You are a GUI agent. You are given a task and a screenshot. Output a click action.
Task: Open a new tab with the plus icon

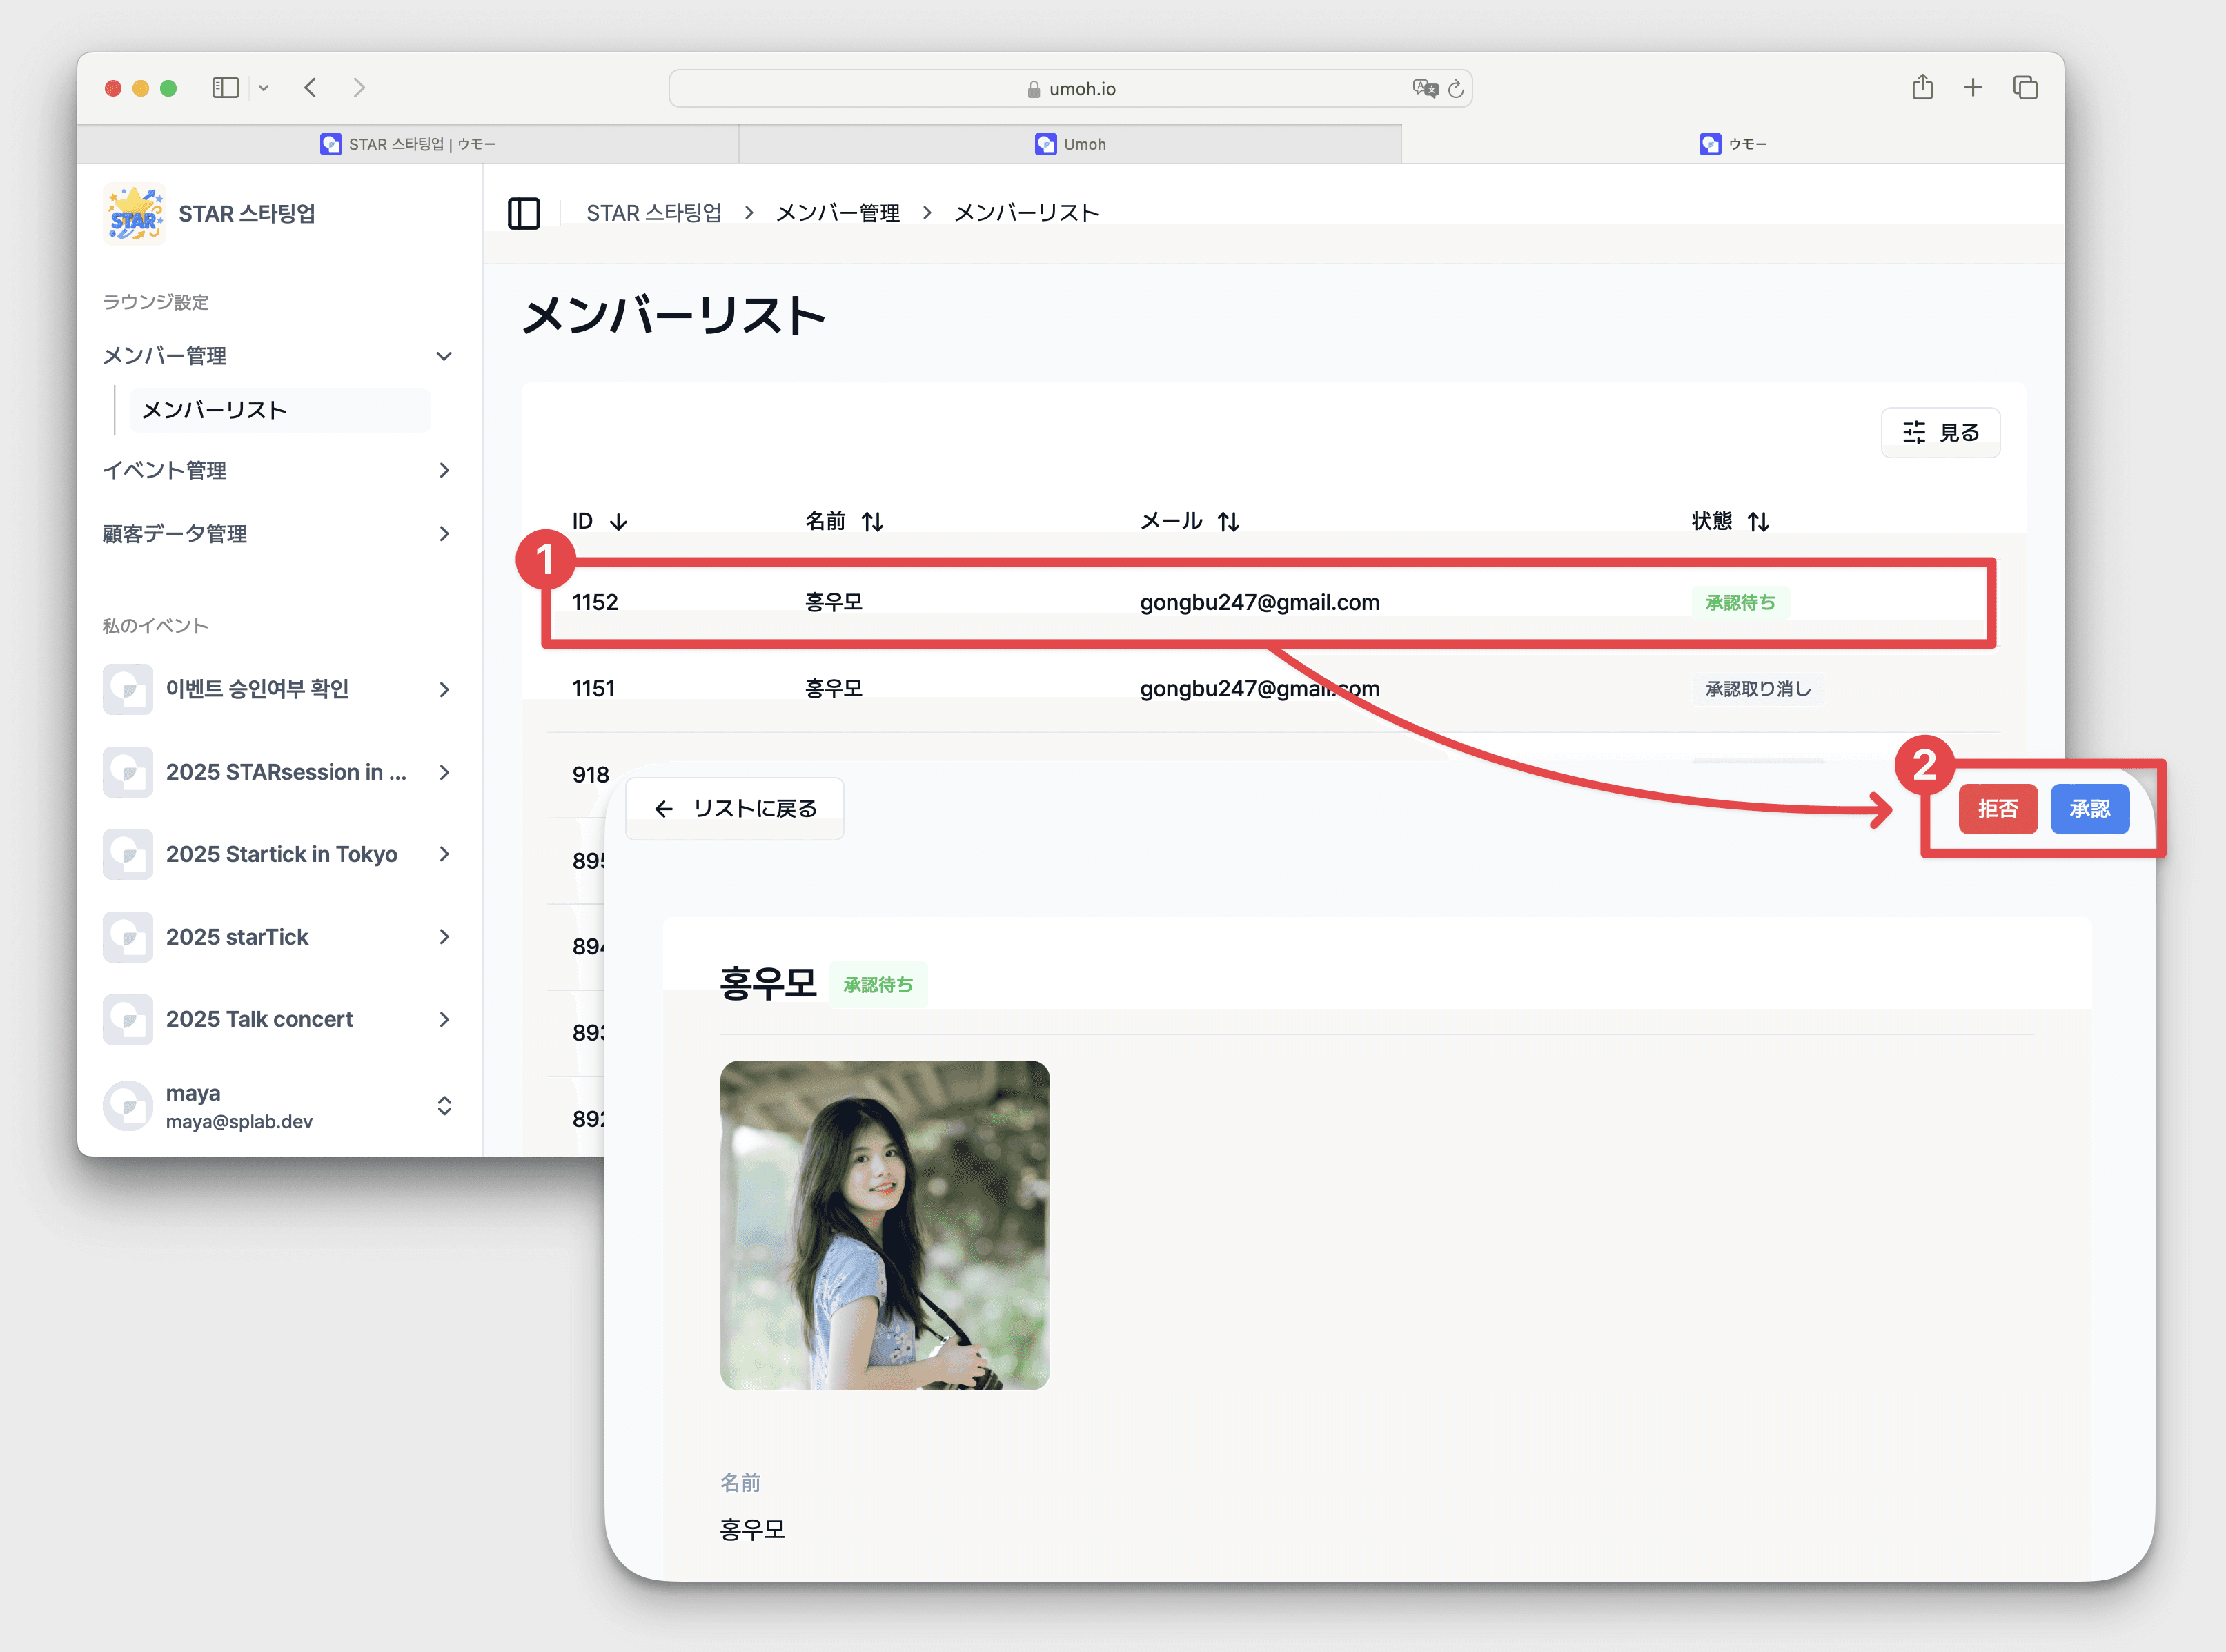pos(1972,88)
